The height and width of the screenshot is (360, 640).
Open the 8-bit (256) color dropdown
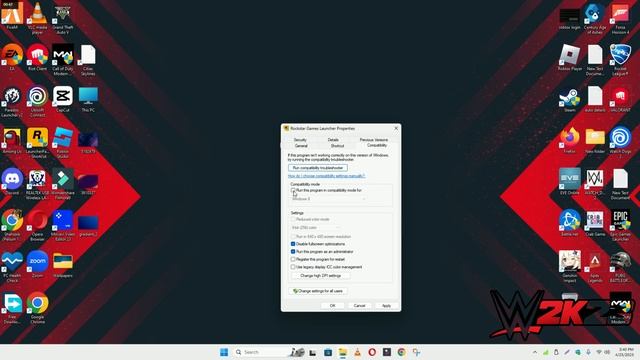point(315,228)
